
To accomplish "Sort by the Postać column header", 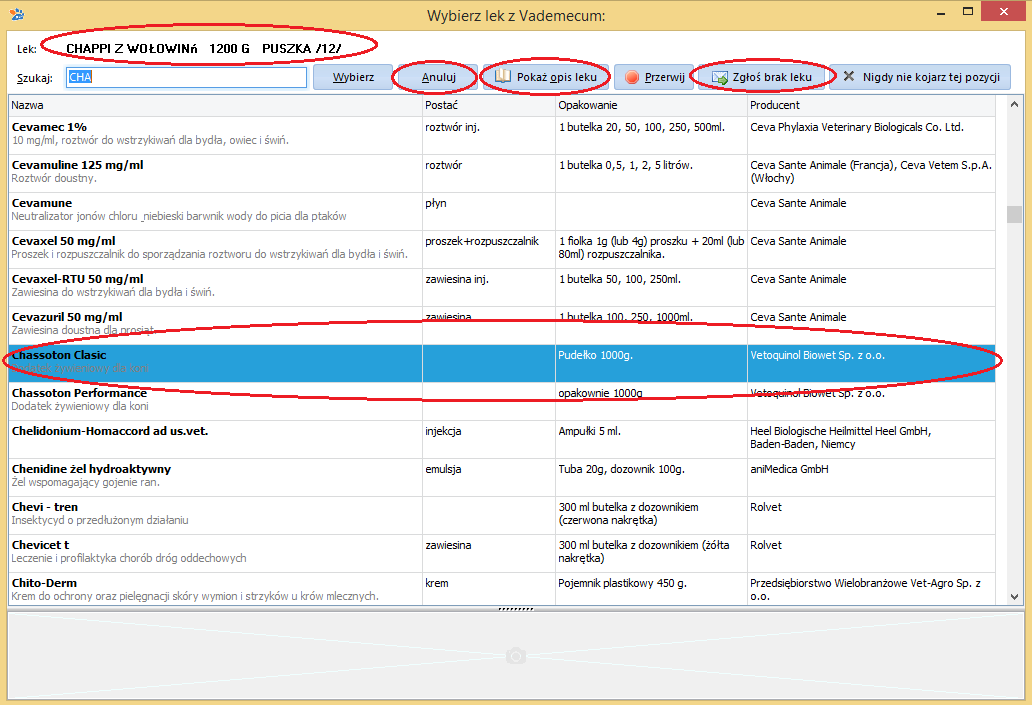I will click(489, 105).
